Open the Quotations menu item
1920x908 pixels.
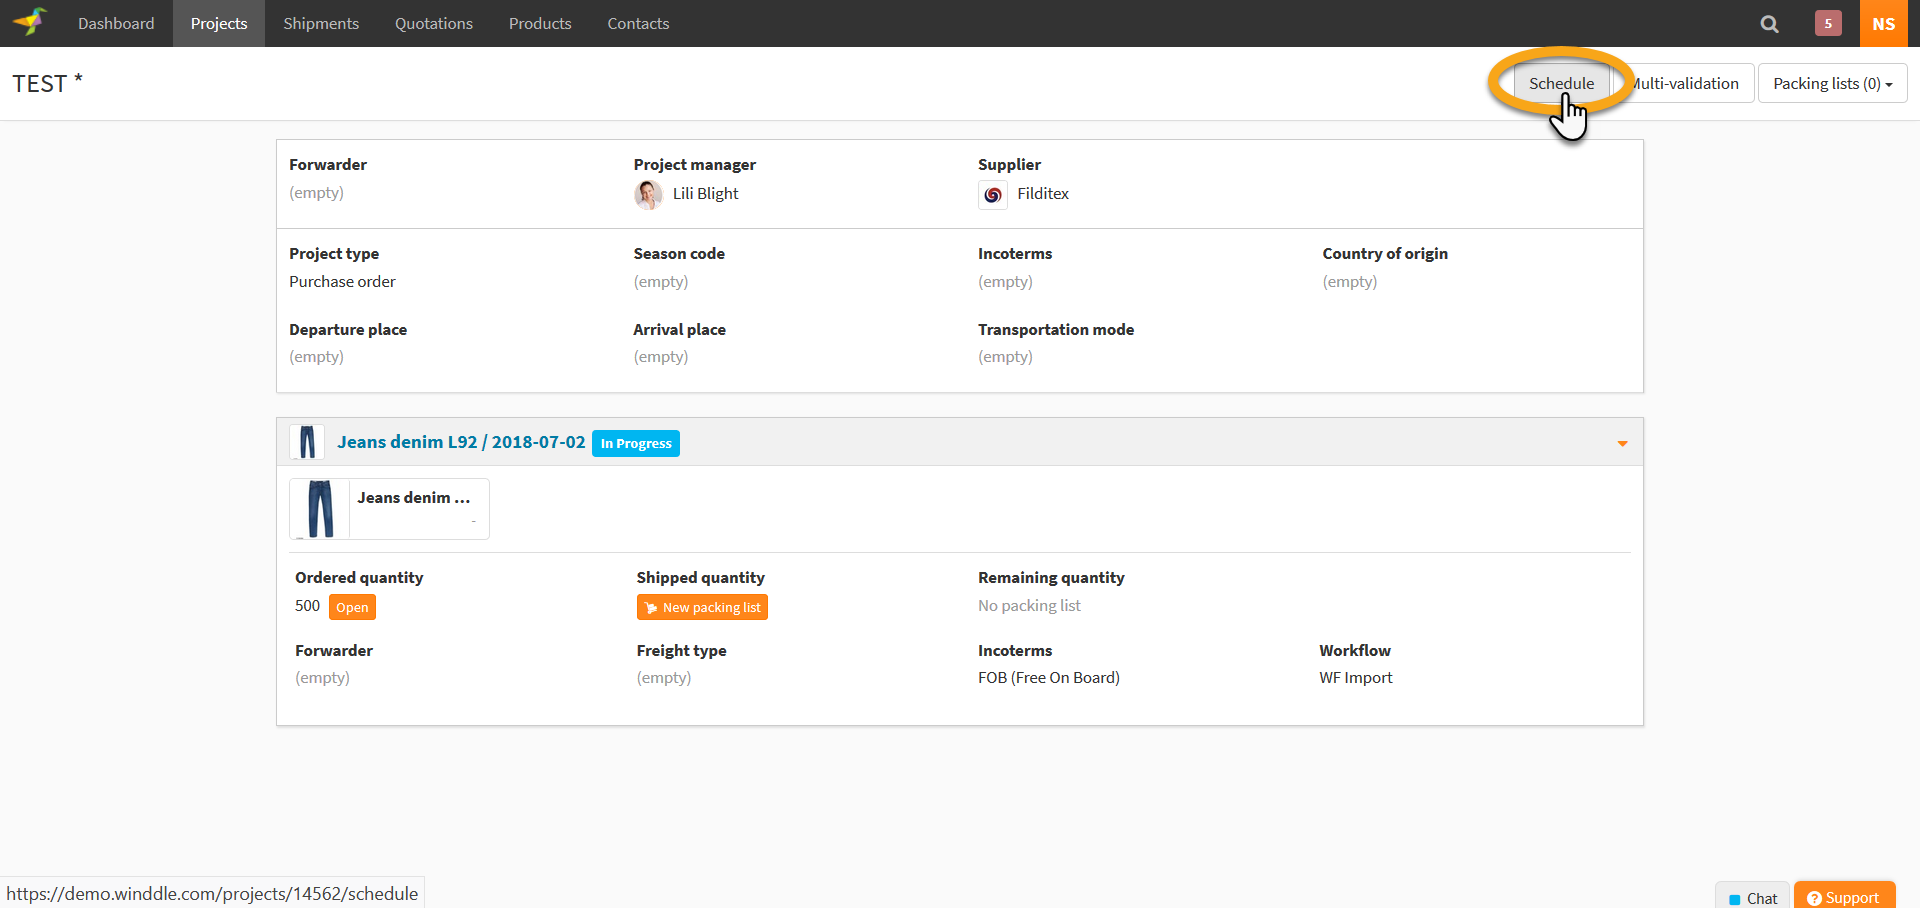pos(433,24)
